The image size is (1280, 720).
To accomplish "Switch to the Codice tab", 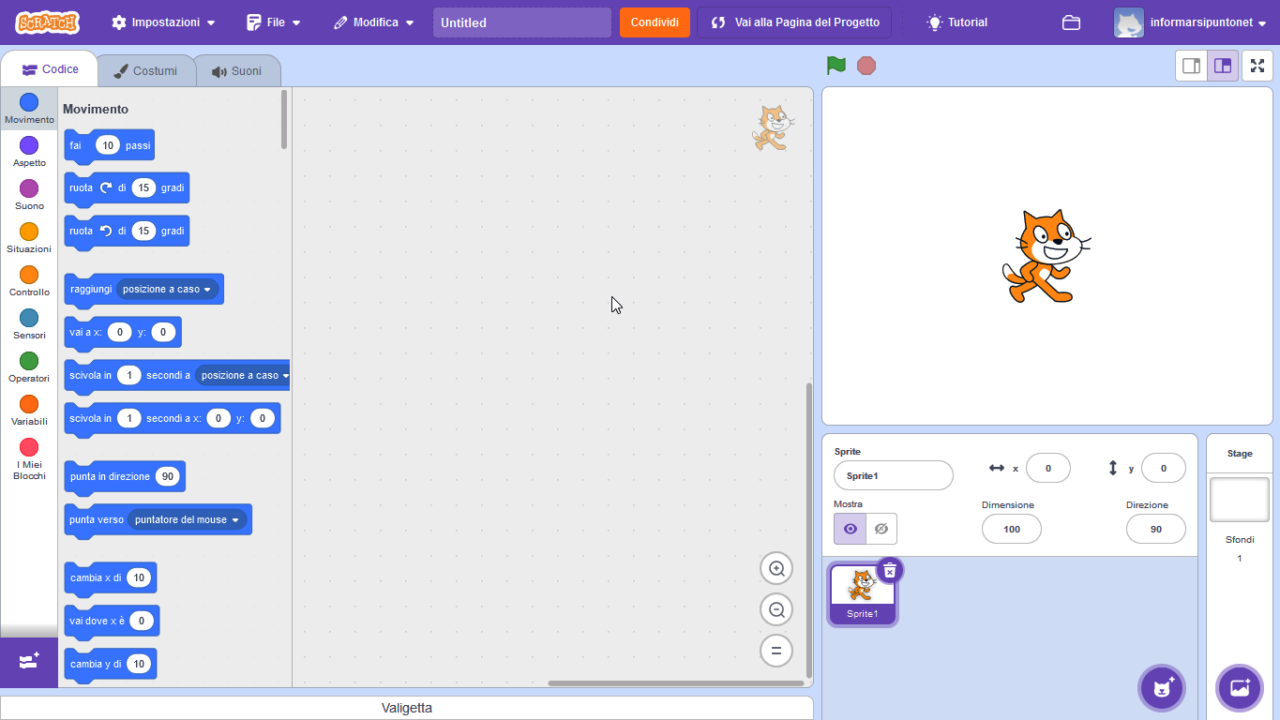I will [50, 70].
